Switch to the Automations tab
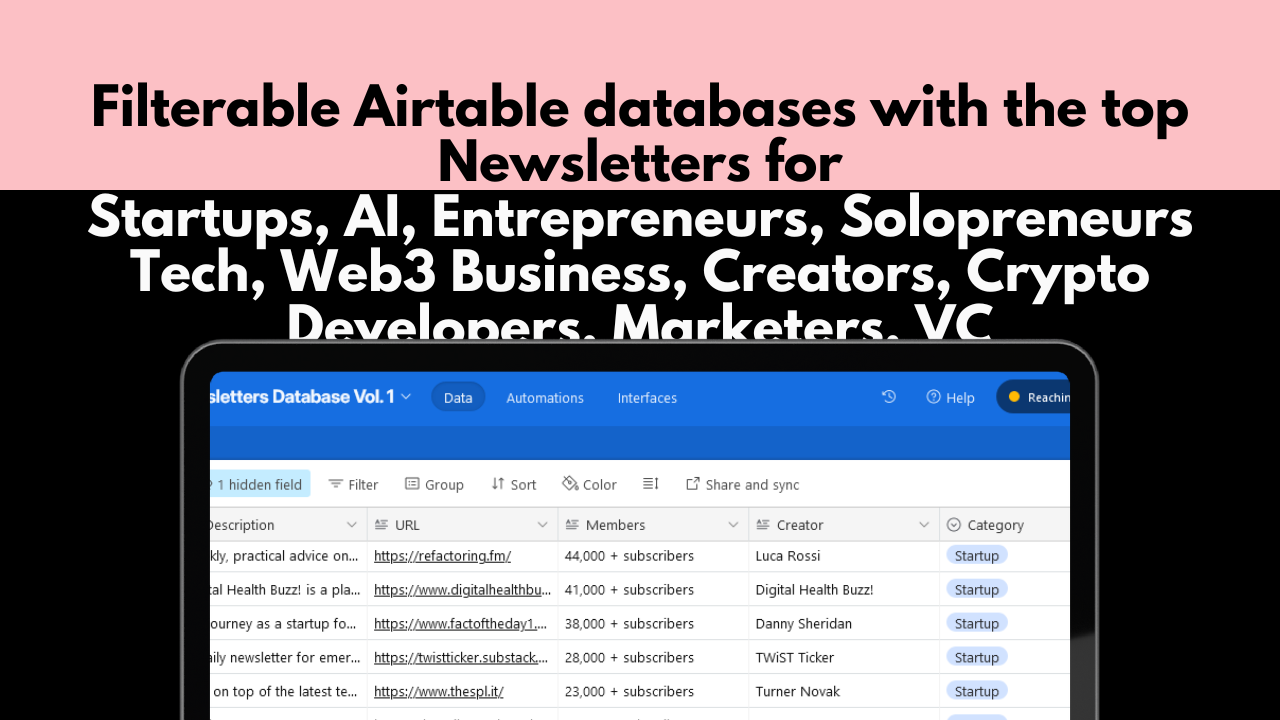 tap(545, 397)
